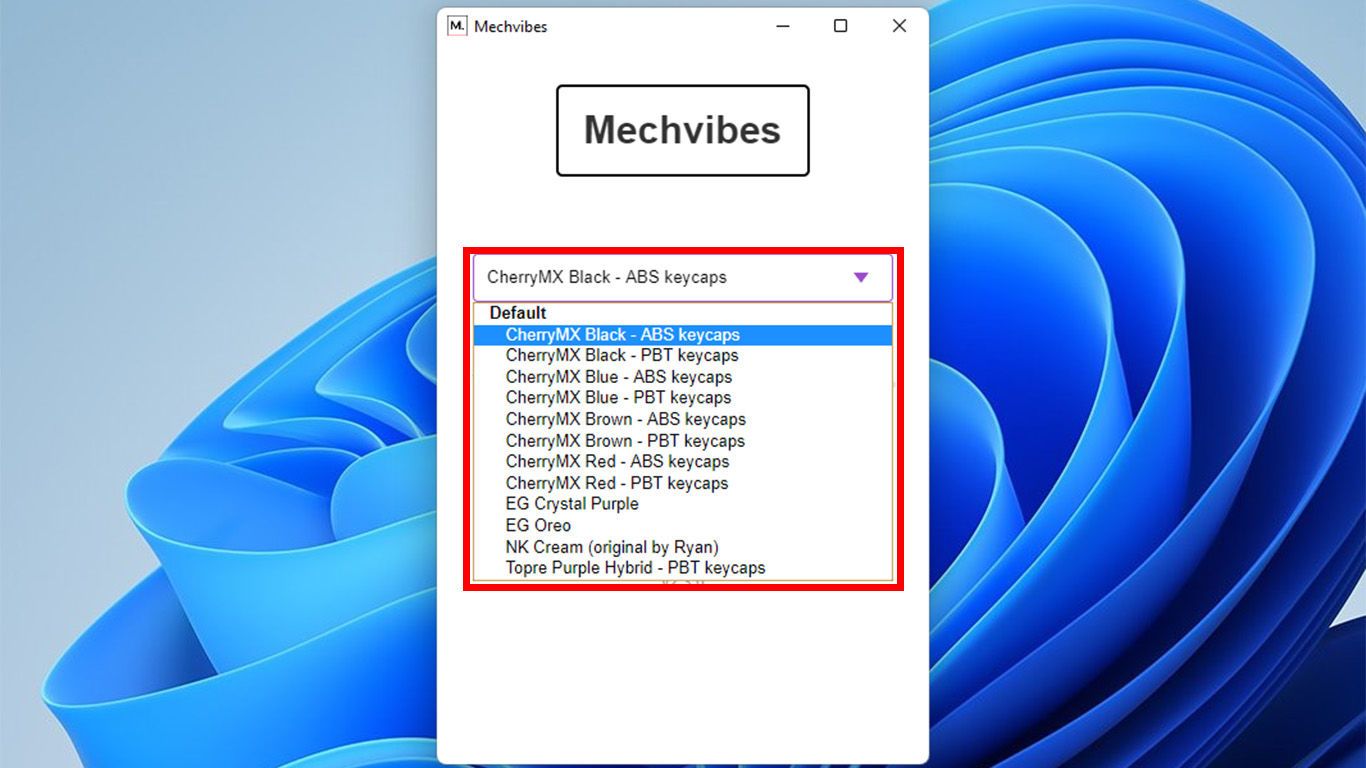Image resolution: width=1366 pixels, height=768 pixels.
Task: Select CherryMX Black - ABS keycaps option
Action: coord(683,335)
